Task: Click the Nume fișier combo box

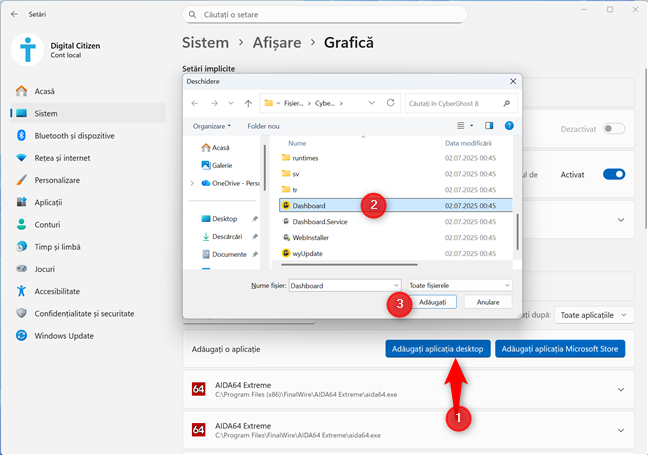Action: click(345, 286)
